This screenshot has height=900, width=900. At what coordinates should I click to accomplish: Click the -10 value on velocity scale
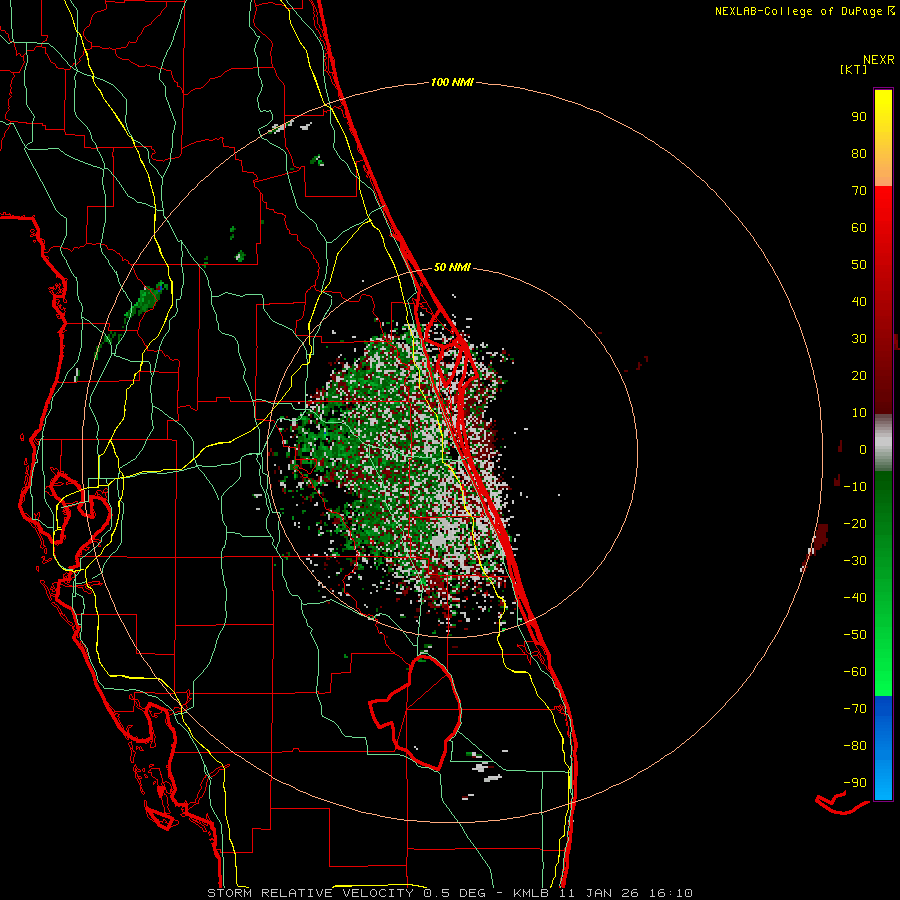click(855, 487)
